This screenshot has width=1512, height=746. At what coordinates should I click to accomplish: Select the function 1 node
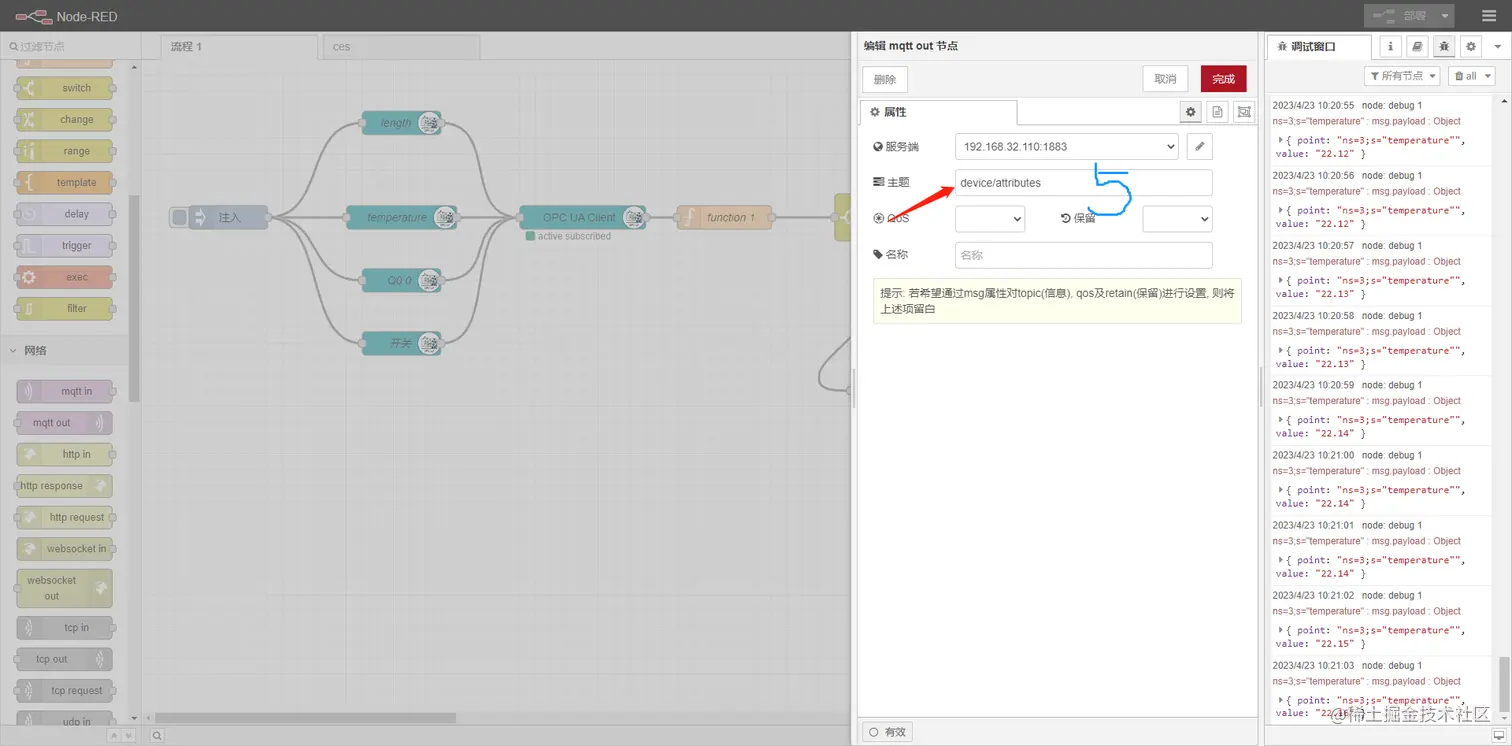pyautogui.click(x=724, y=217)
